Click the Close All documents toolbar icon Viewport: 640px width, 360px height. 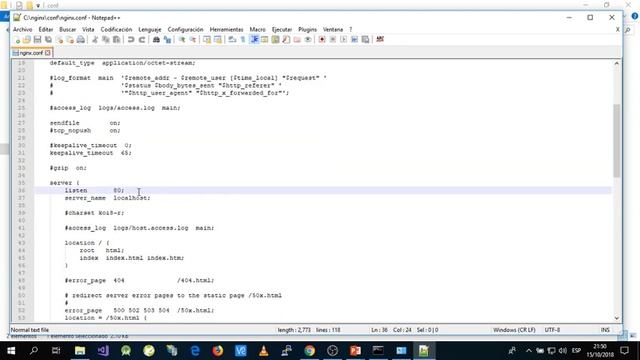point(70,40)
